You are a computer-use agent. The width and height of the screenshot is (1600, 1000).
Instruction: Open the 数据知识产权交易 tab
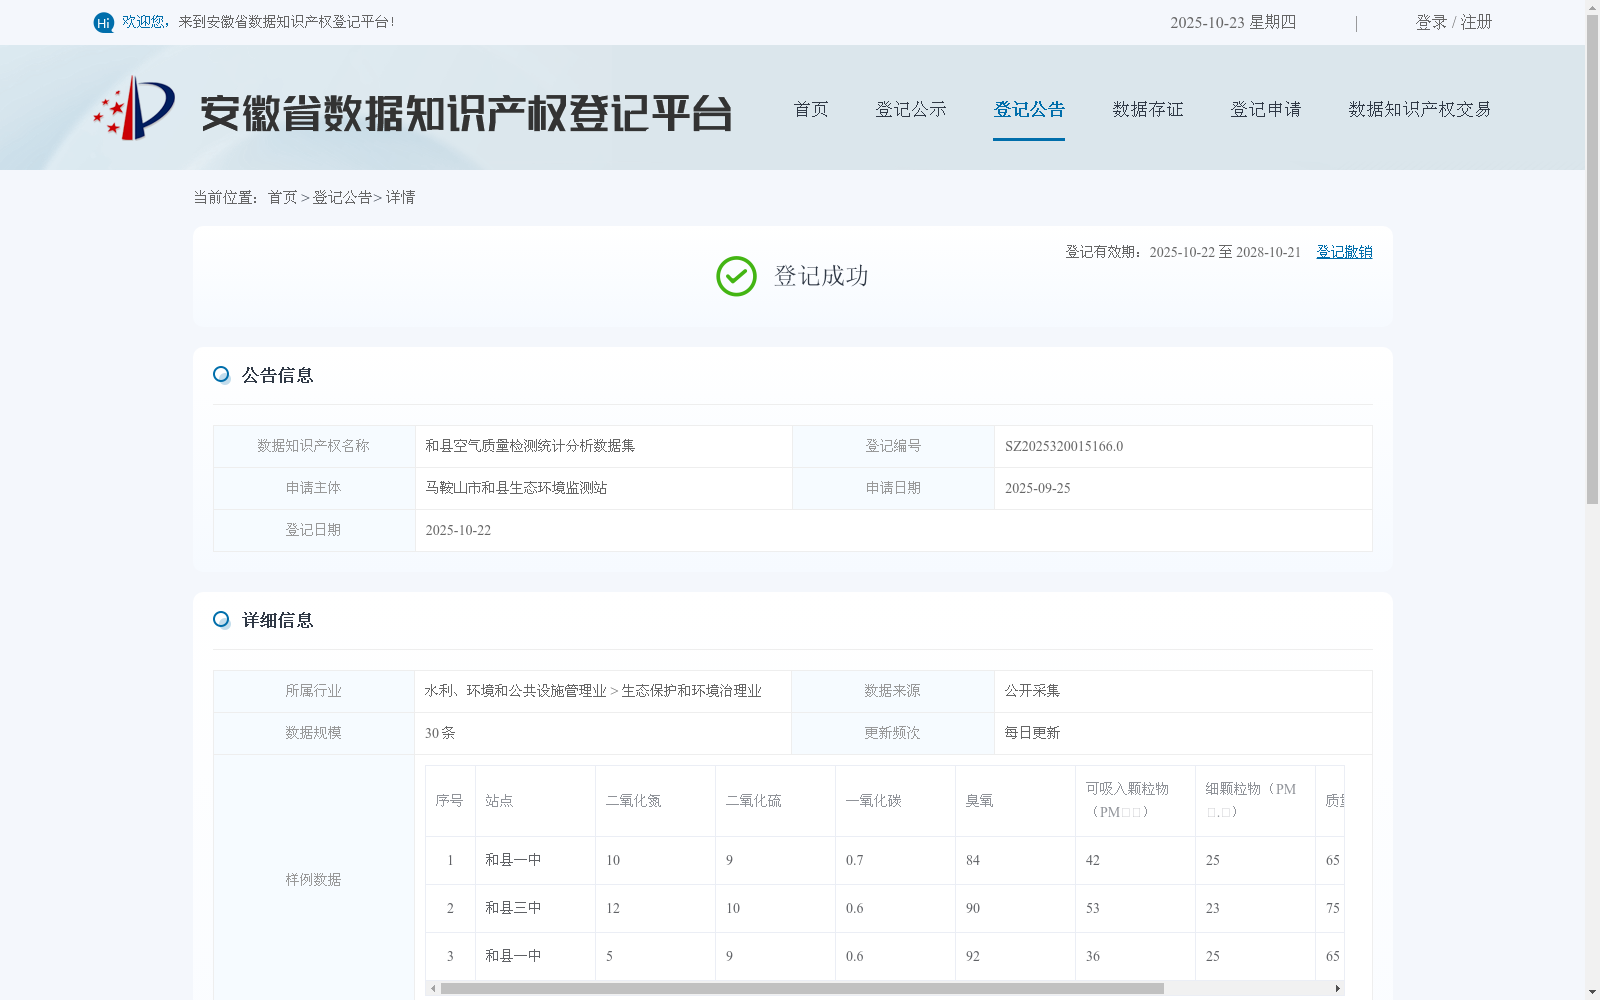(x=1420, y=109)
